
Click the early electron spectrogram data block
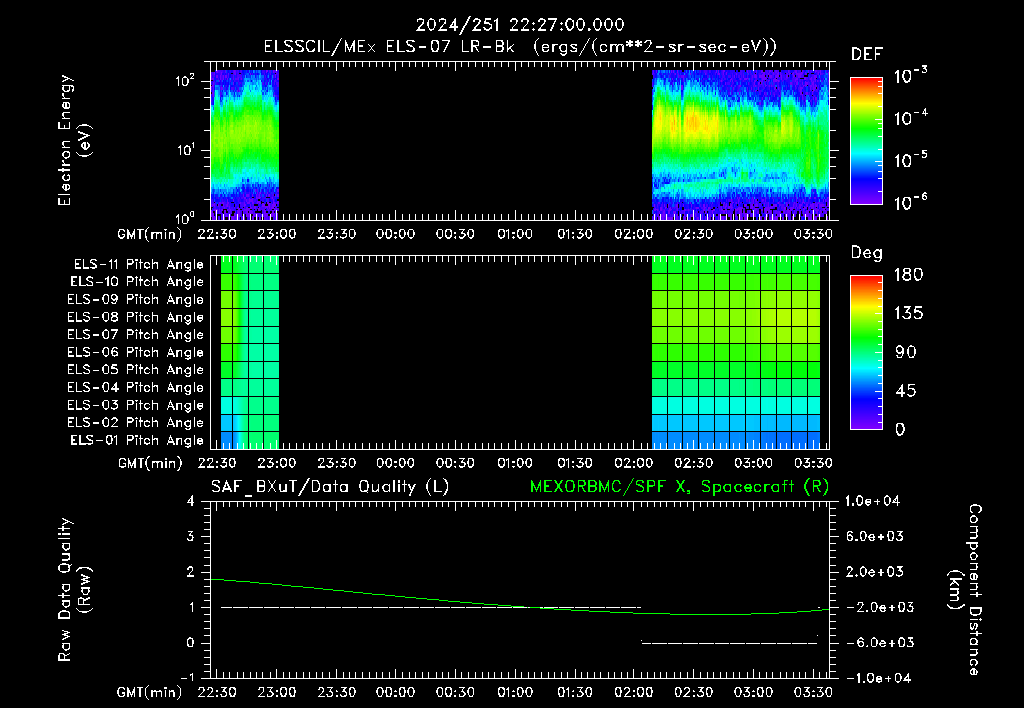coord(245,144)
